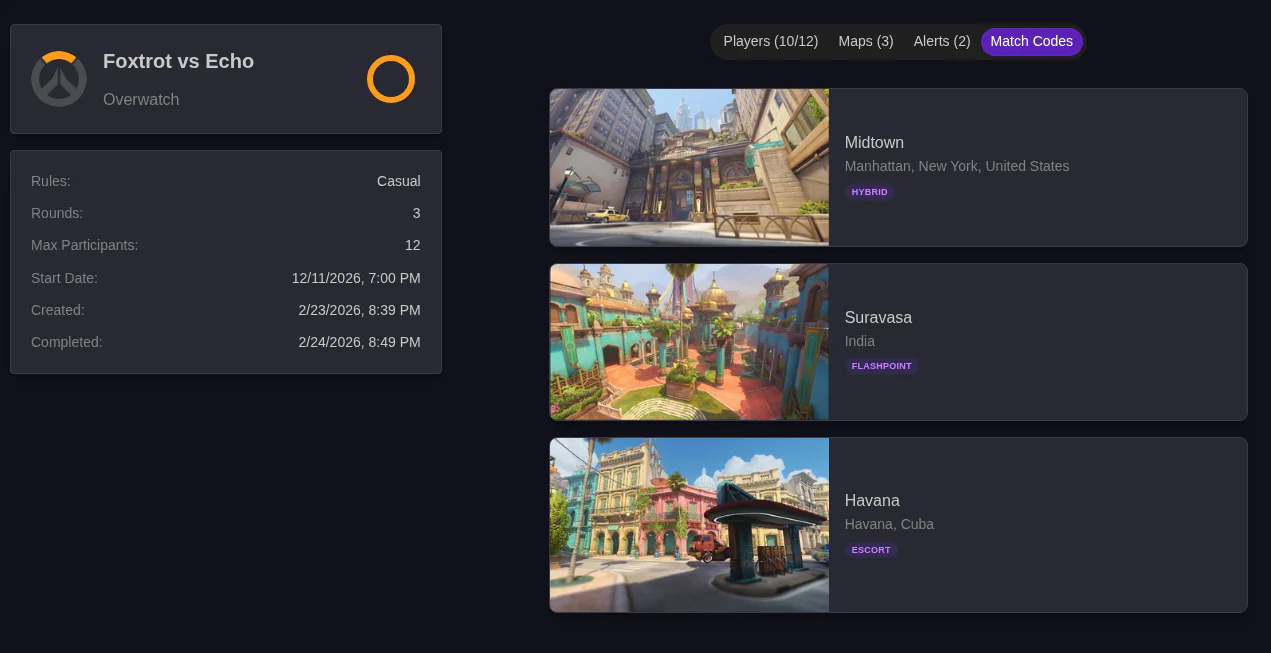Click the Manhattan, New York location text
Screen dimensions: 1271x653
(x=956, y=166)
